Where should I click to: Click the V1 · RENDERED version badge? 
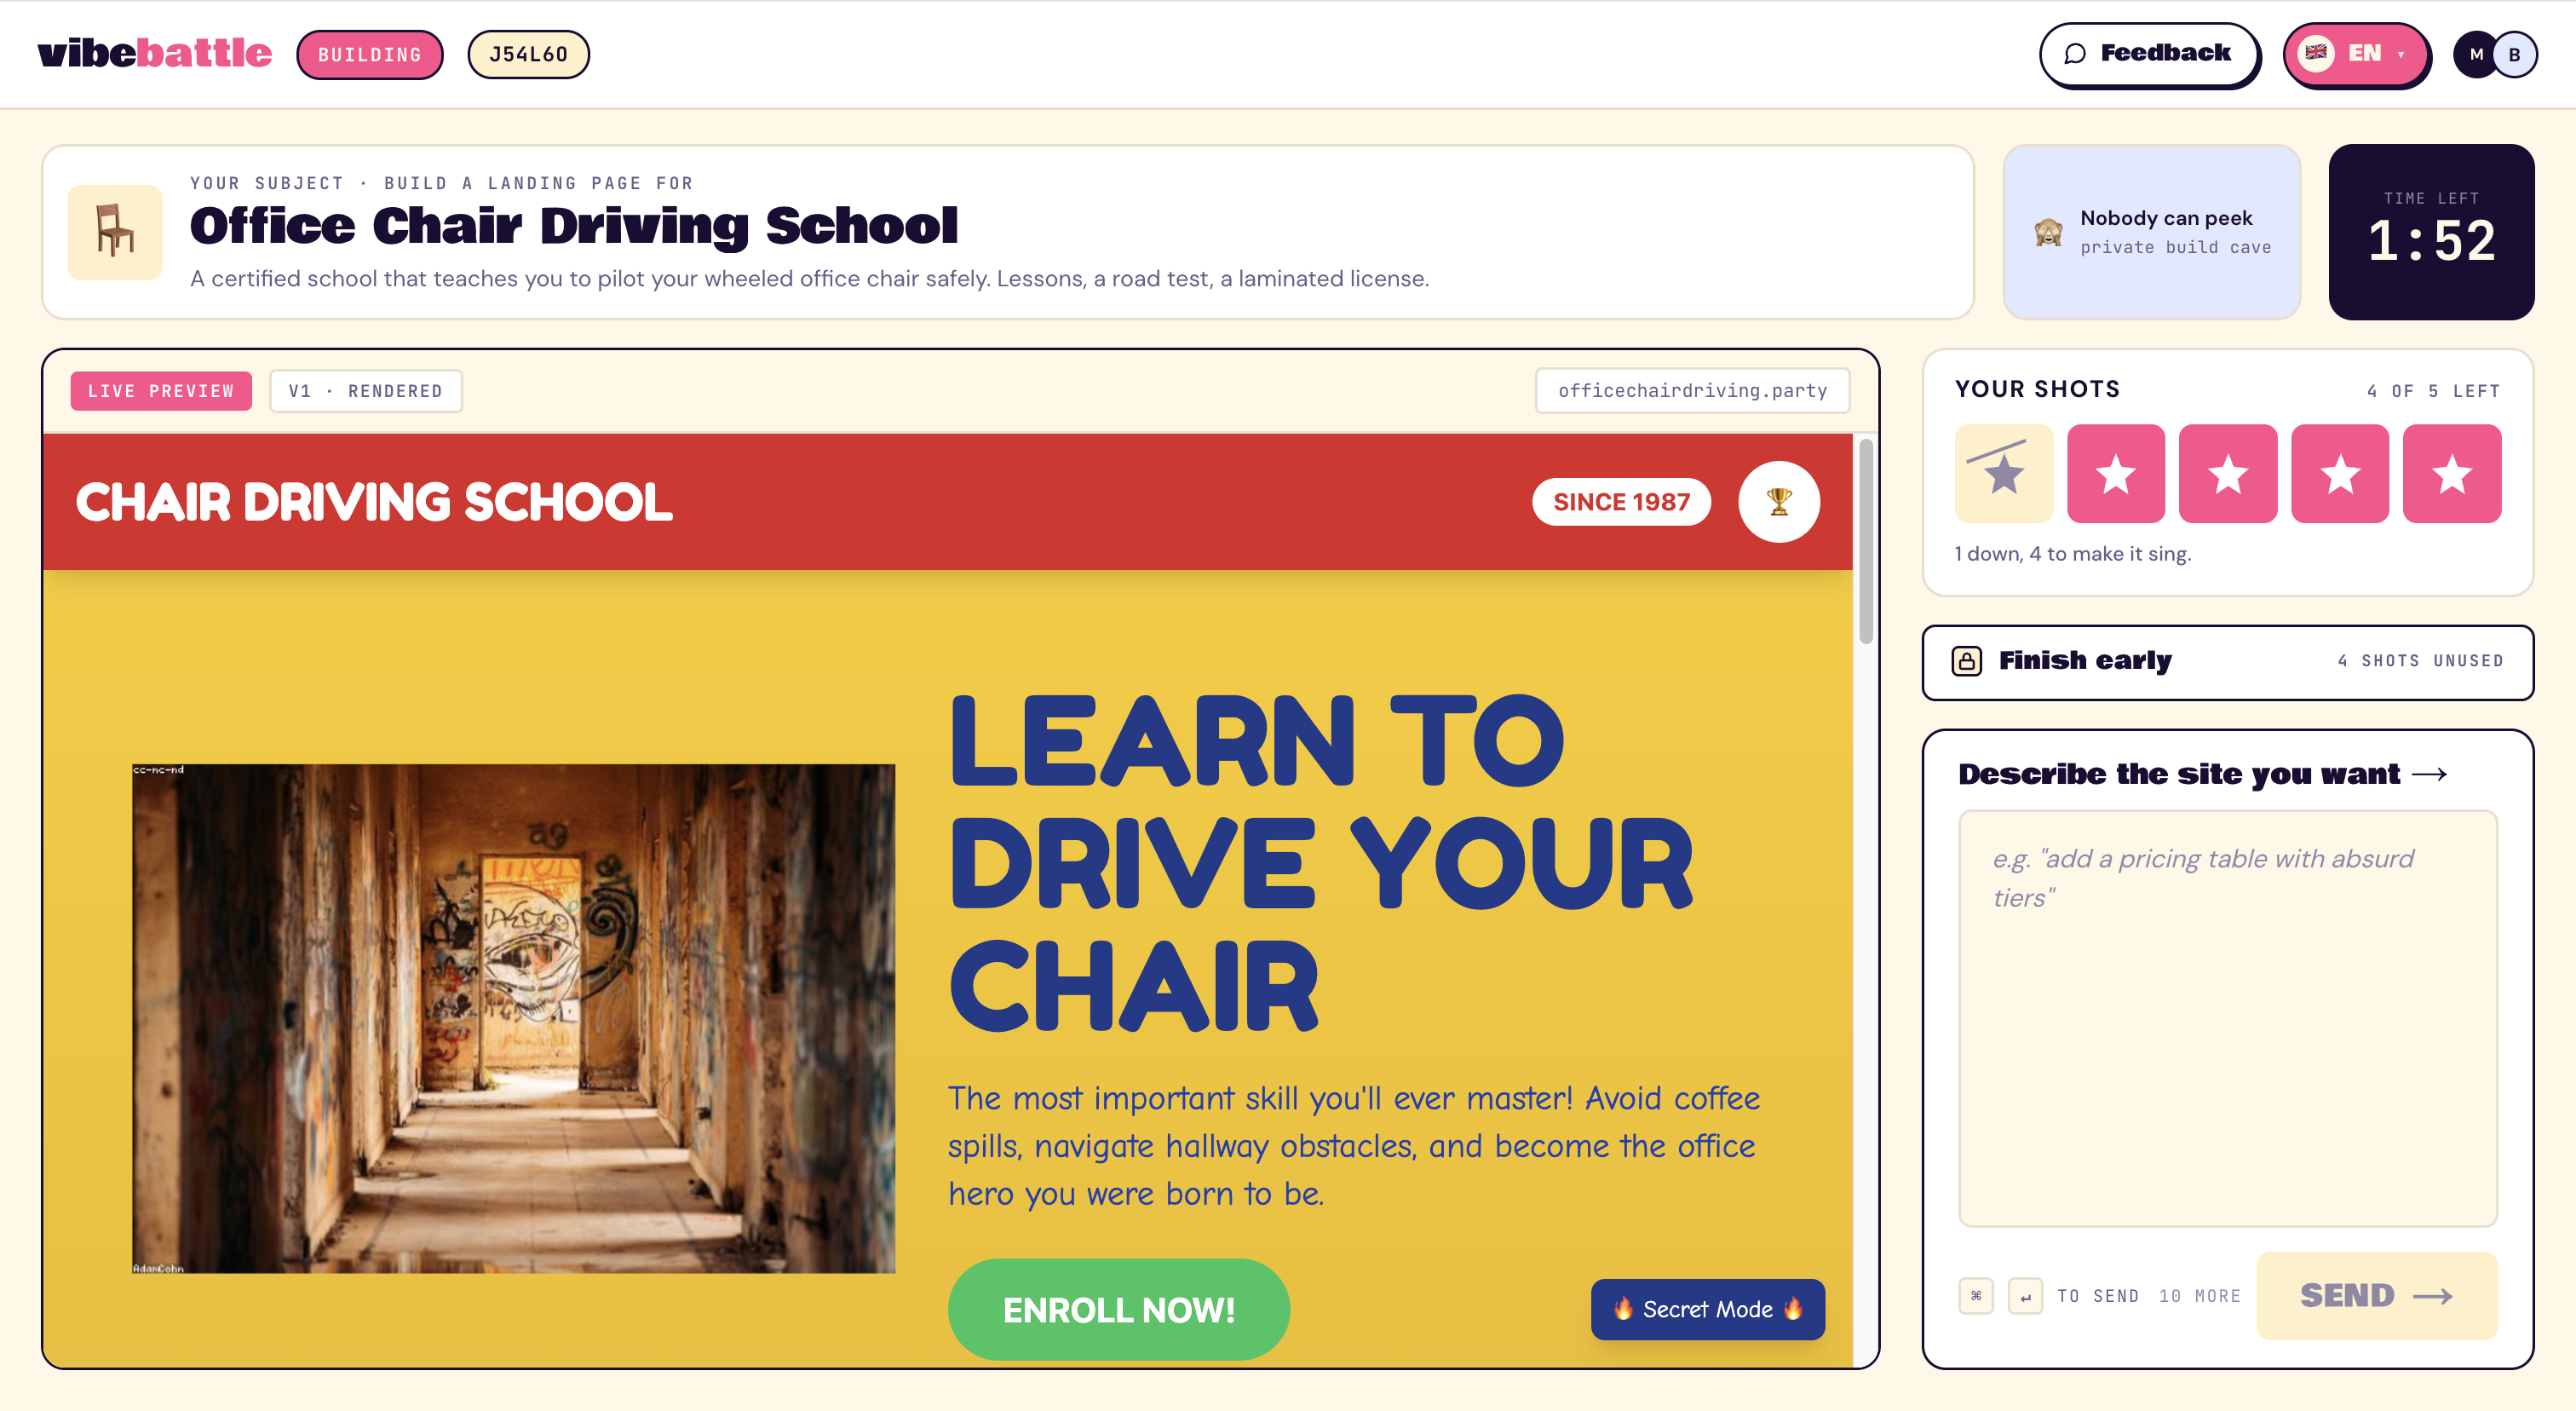pyautogui.click(x=366, y=391)
